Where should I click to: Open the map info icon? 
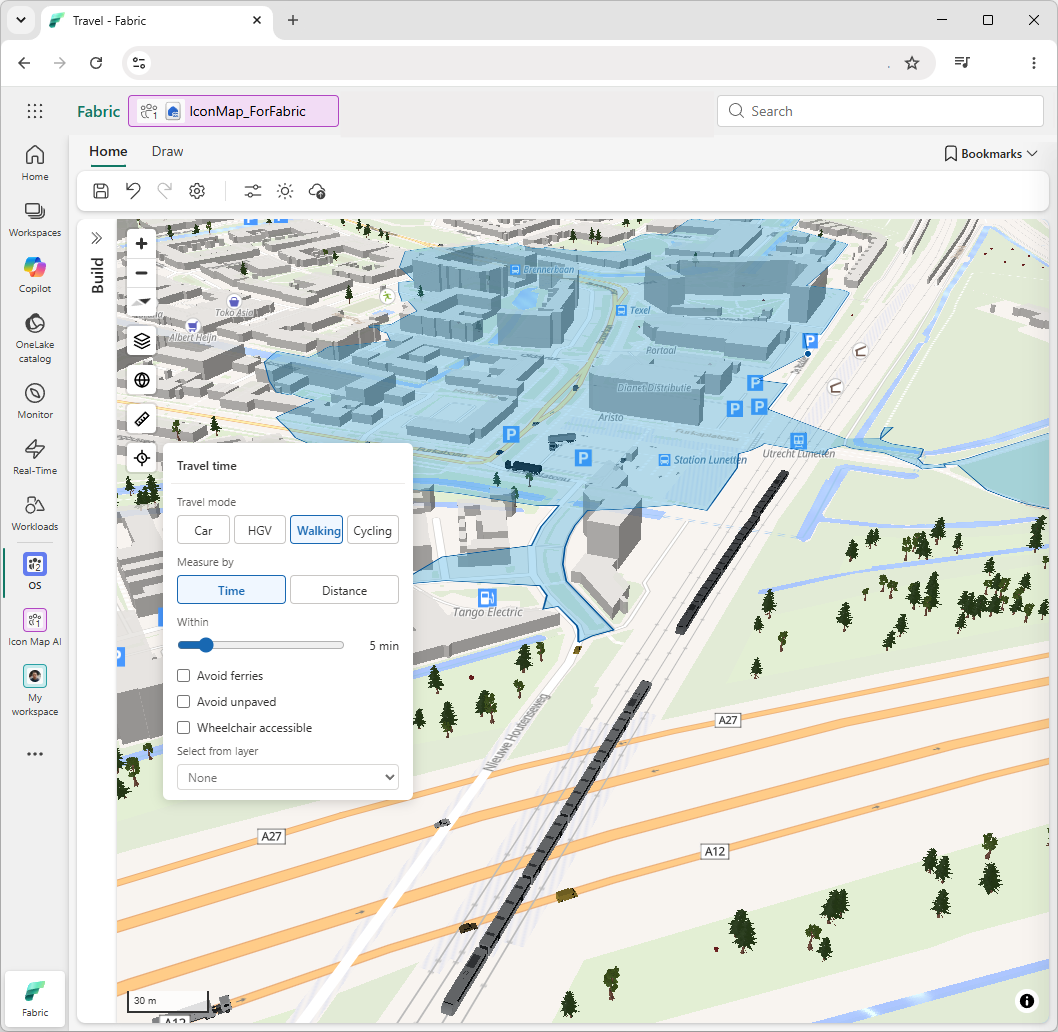pos(1026,1000)
